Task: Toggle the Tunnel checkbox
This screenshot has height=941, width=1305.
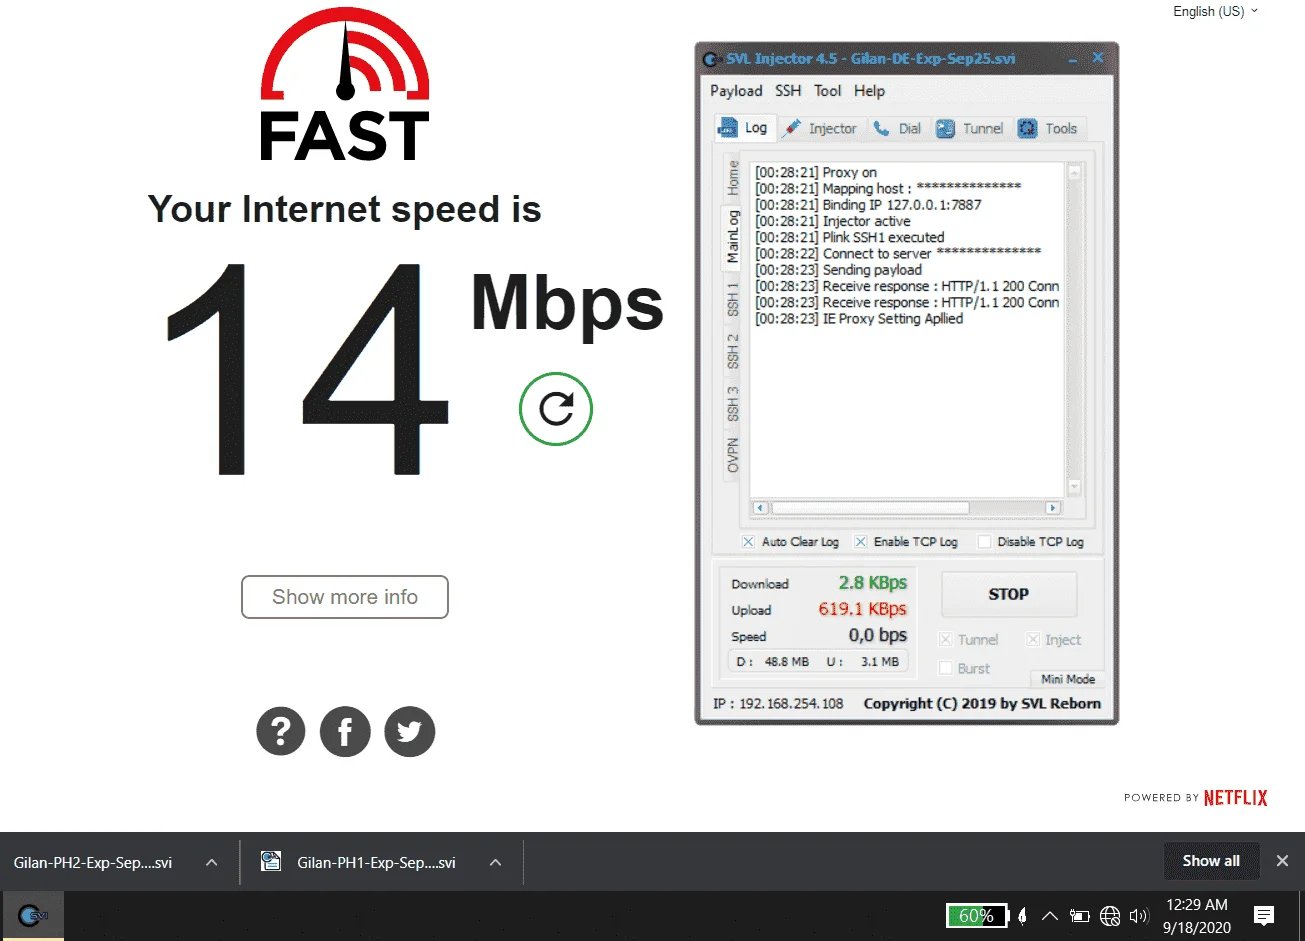Action: (x=945, y=640)
